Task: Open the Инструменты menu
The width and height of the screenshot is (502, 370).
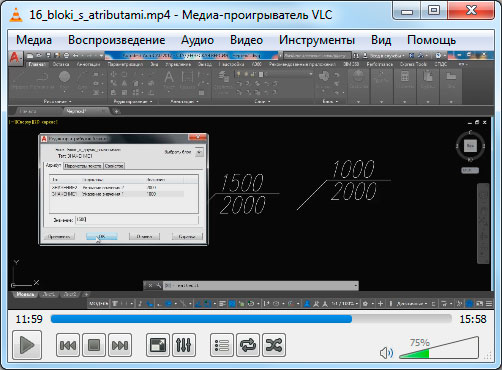Action: click(x=317, y=40)
